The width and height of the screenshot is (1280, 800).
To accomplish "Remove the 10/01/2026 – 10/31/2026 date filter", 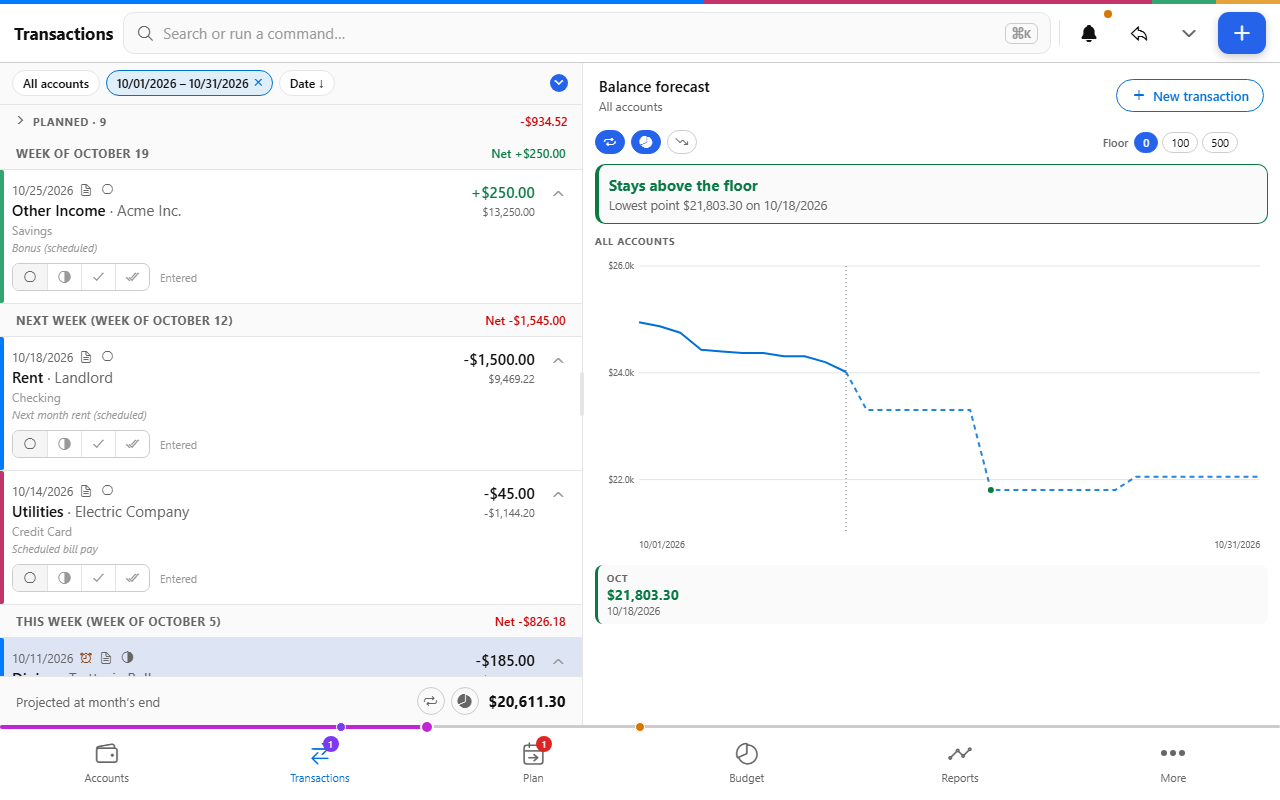I will click(x=258, y=83).
